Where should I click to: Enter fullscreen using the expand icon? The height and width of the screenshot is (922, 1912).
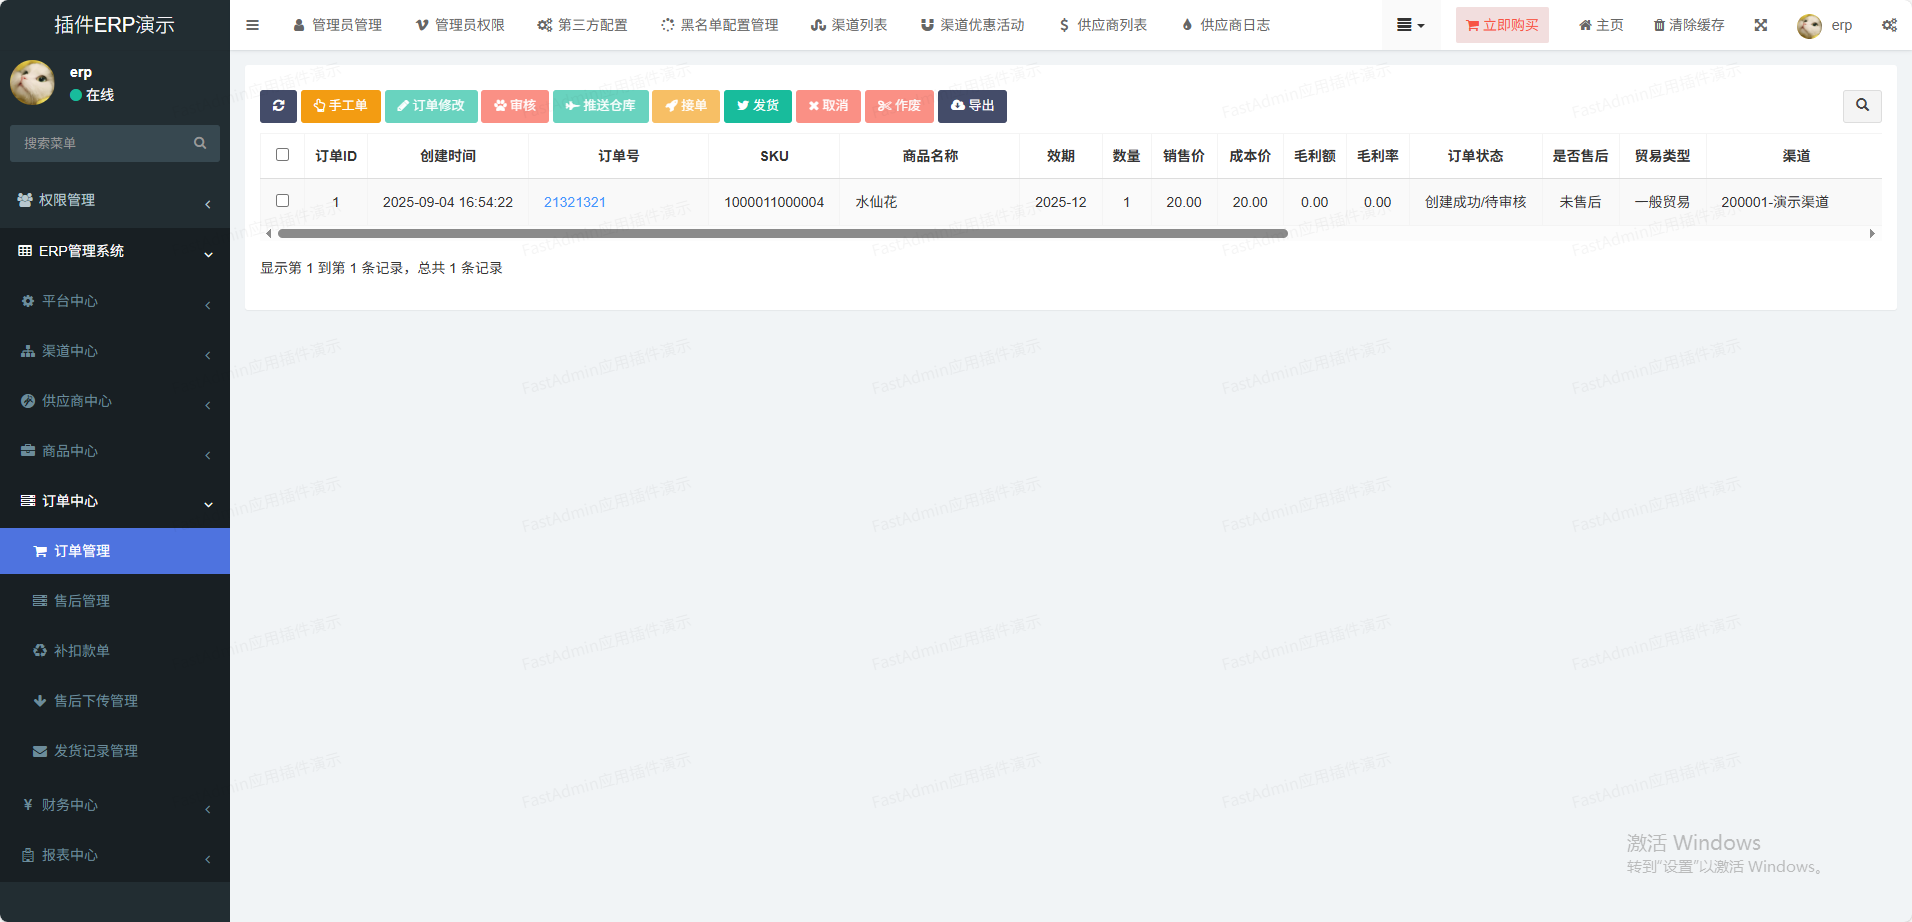tap(1761, 25)
